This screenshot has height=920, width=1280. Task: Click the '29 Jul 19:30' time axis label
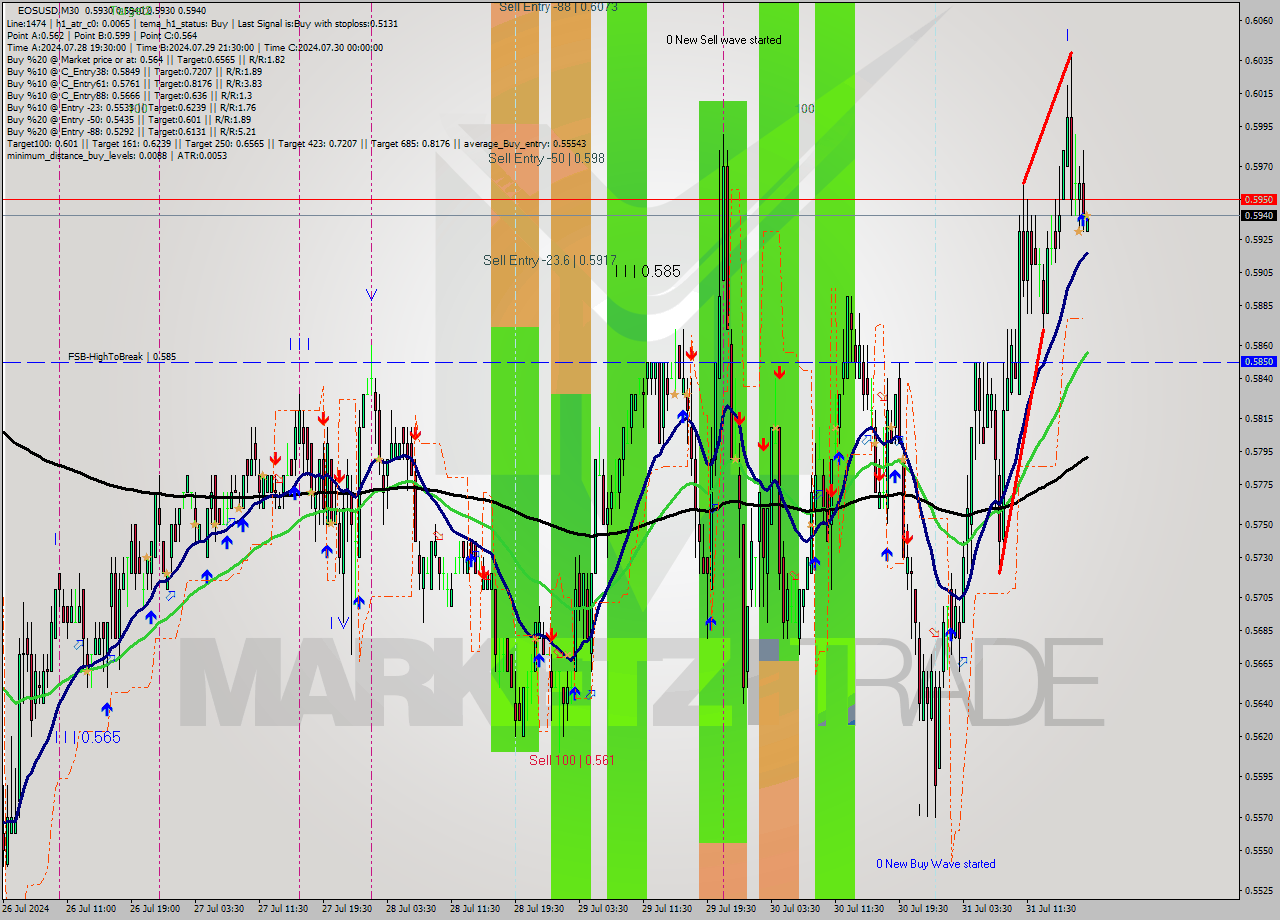[x=731, y=909]
